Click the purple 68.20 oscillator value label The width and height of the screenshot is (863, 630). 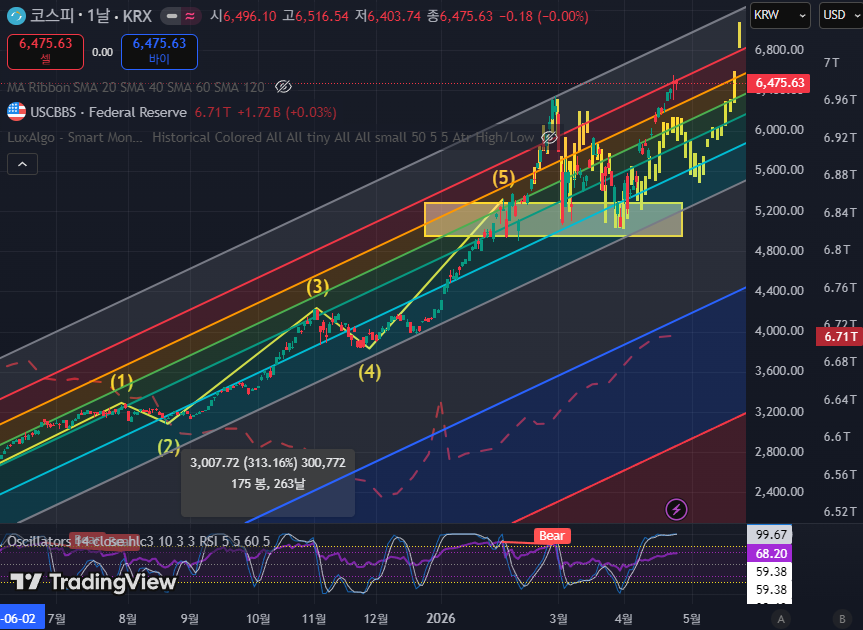(x=769, y=554)
